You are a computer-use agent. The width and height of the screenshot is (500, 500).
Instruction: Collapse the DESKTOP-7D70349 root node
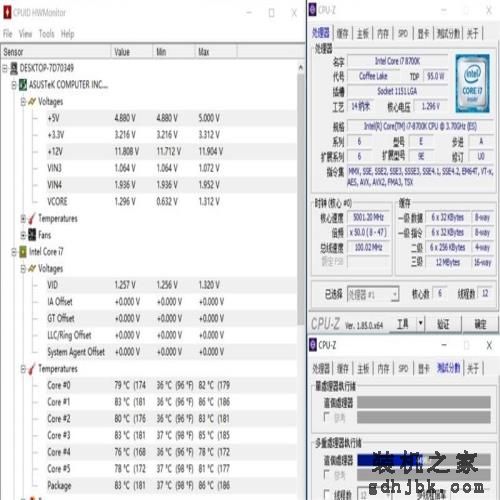pyautogui.click(x=5, y=68)
